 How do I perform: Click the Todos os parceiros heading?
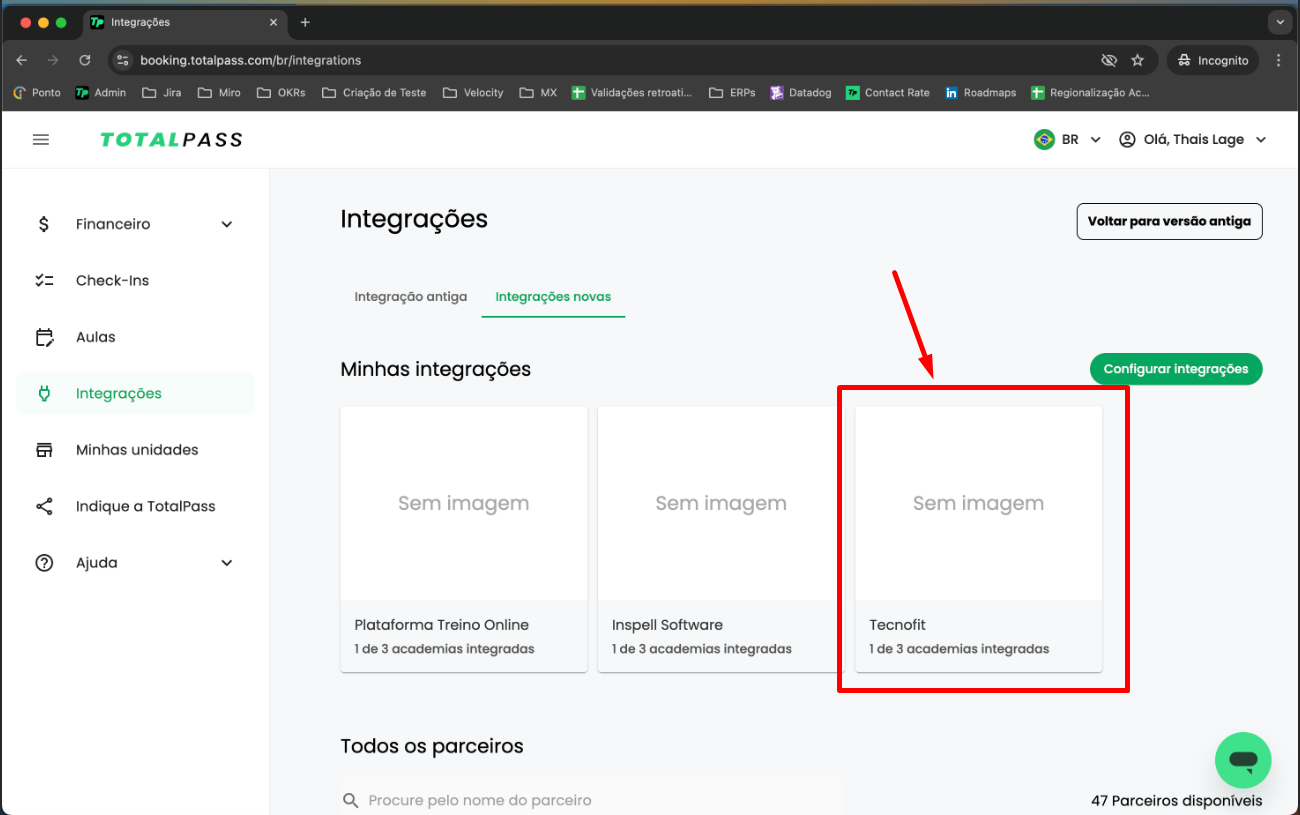pyautogui.click(x=432, y=746)
